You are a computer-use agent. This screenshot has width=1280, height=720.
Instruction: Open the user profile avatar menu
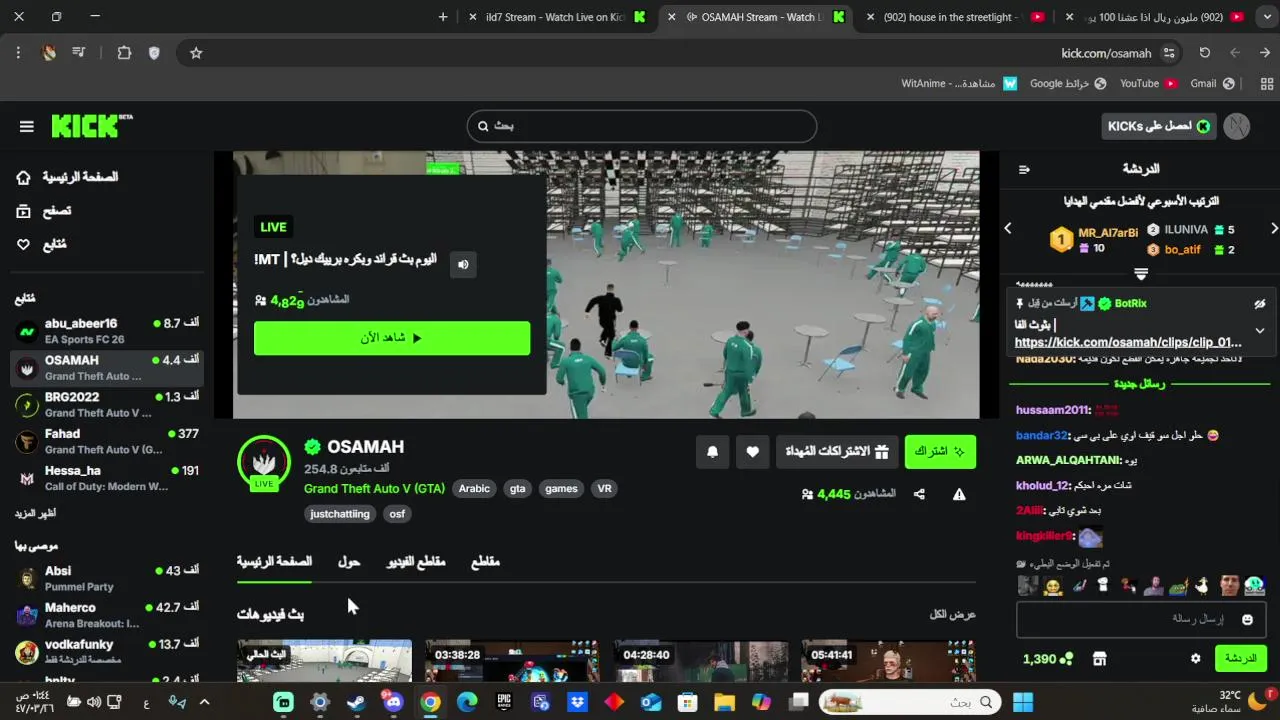click(1237, 126)
